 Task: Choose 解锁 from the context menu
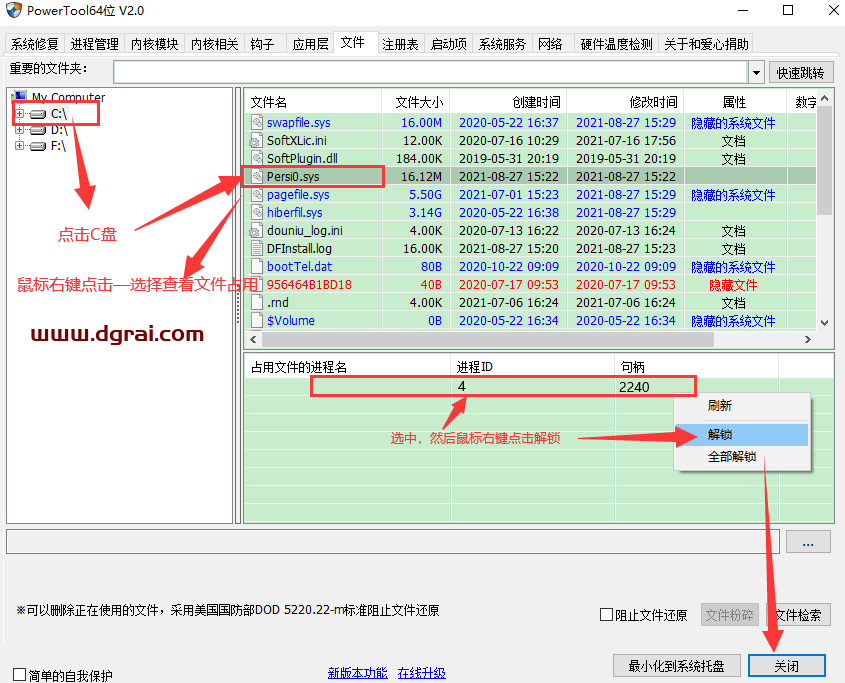pos(720,435)
